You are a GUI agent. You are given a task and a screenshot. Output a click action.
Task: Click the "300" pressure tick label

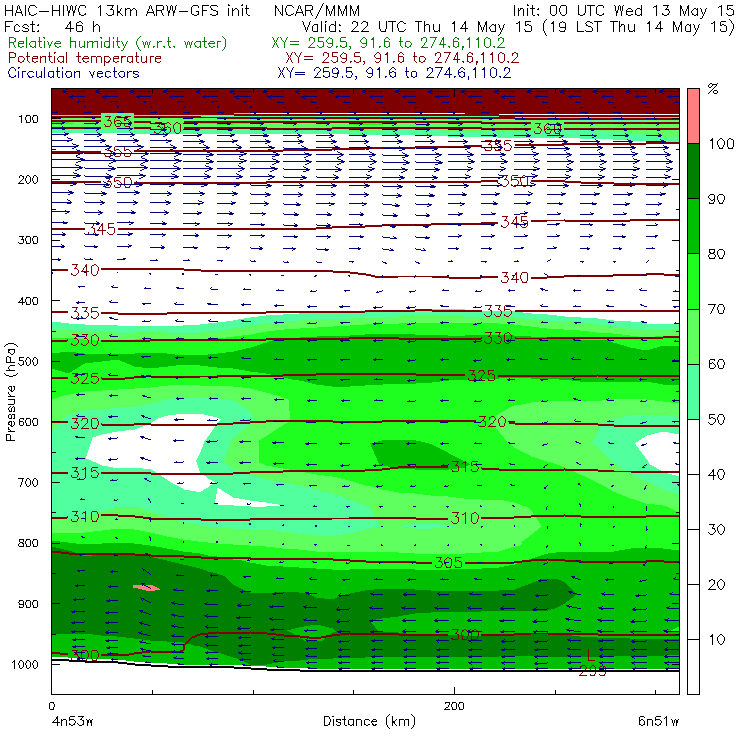(x=28, y=240)
